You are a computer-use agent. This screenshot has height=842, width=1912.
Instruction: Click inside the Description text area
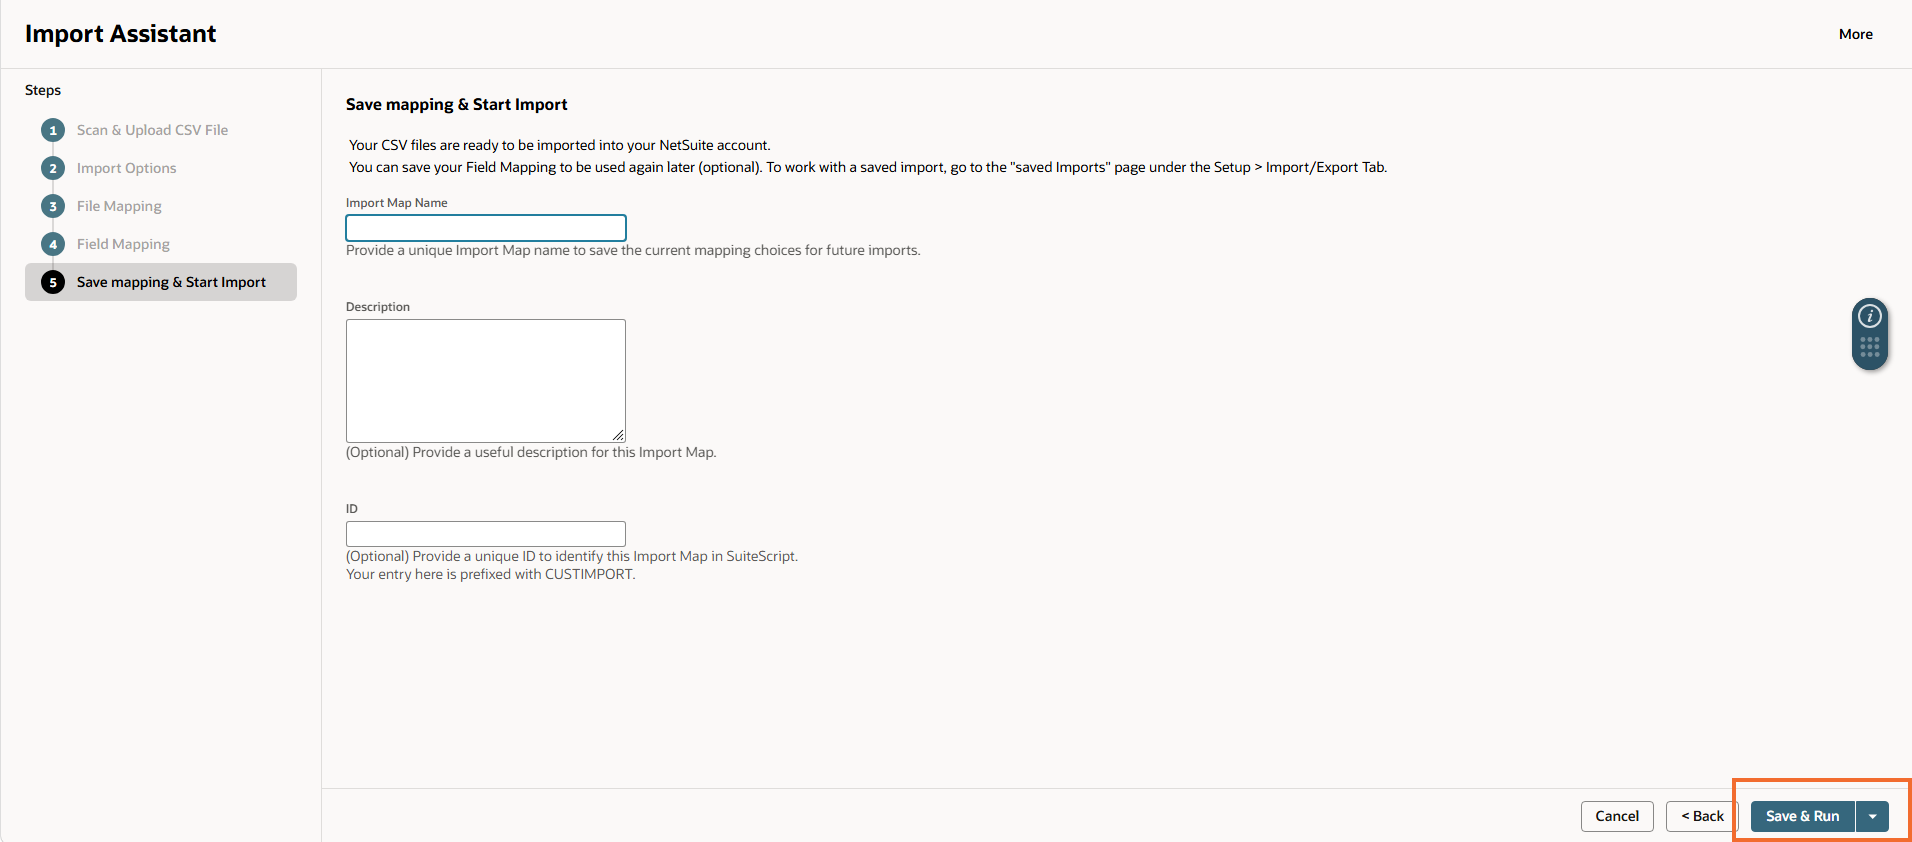[x=486, y=381]
